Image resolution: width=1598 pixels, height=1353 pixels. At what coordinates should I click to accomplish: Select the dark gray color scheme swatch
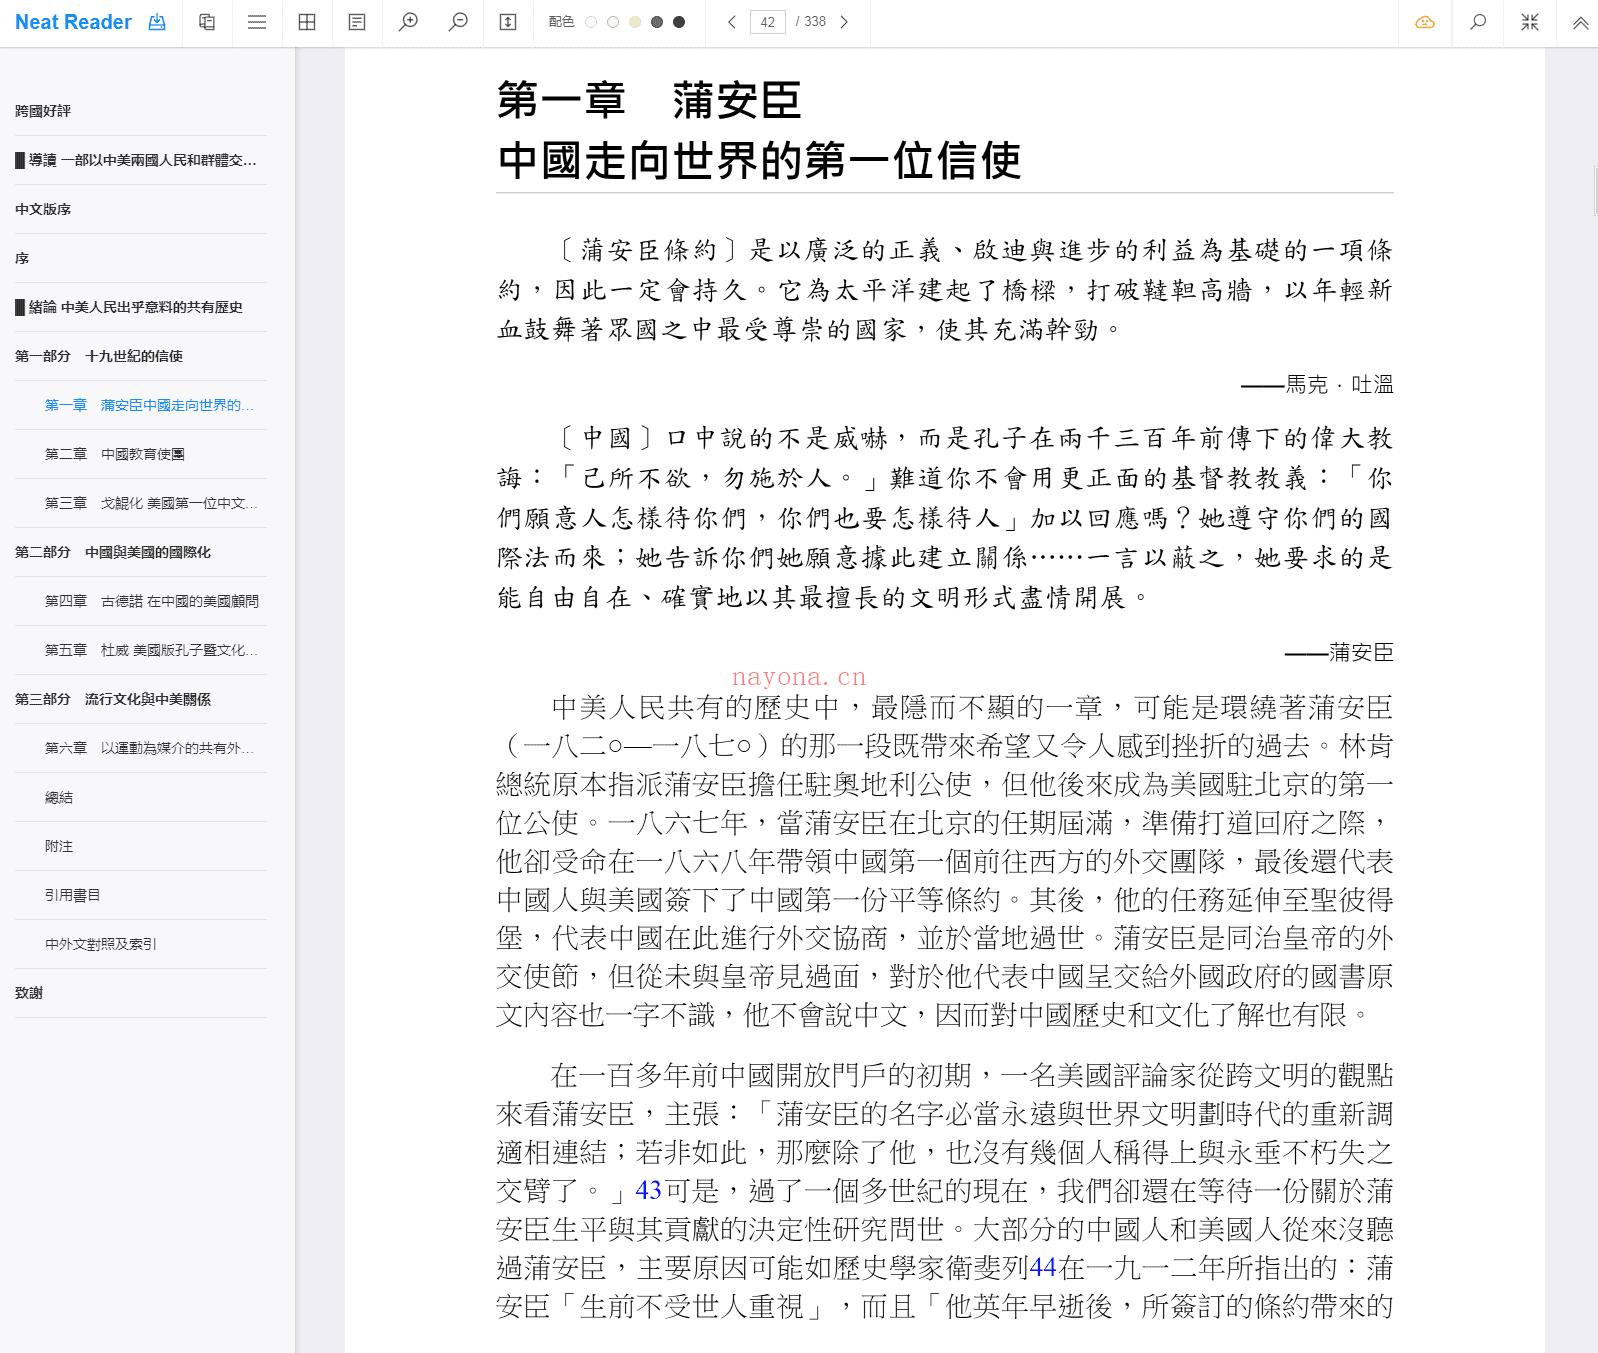pyautogui.click(x=657, y=22)
